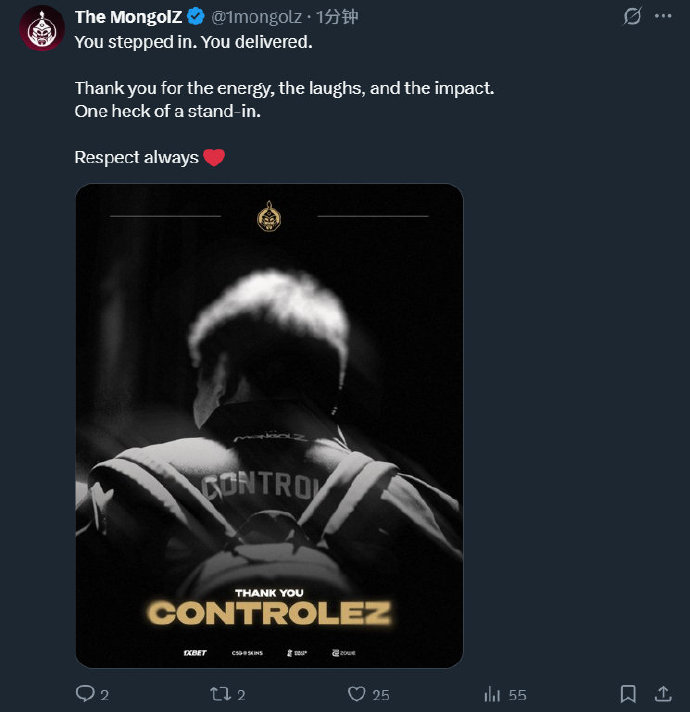Click the reply speech bubble icon
This screenshot has height=712, width=690.
coord(85,694)
